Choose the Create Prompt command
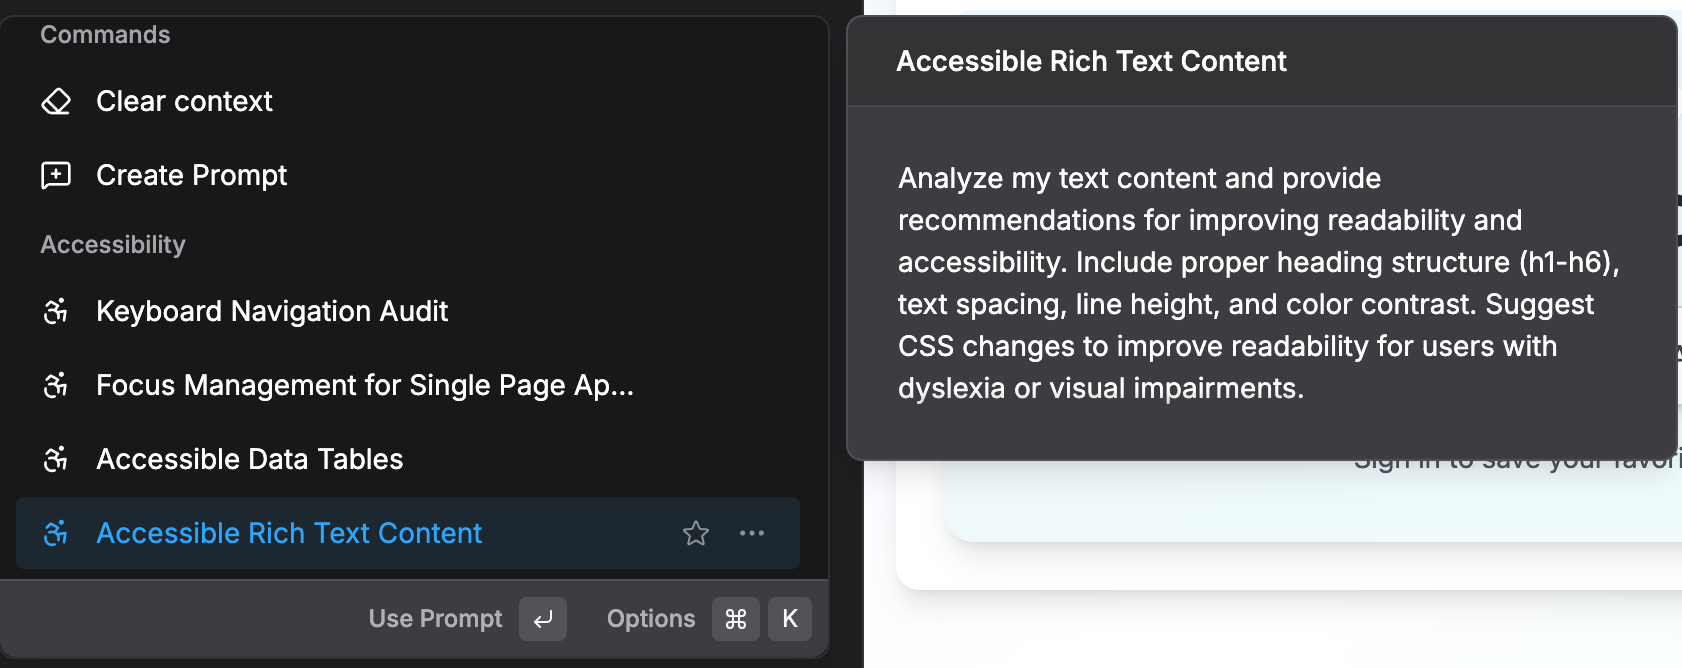The width and height of the screenshot is (1682, 668). tap(191, 176)
